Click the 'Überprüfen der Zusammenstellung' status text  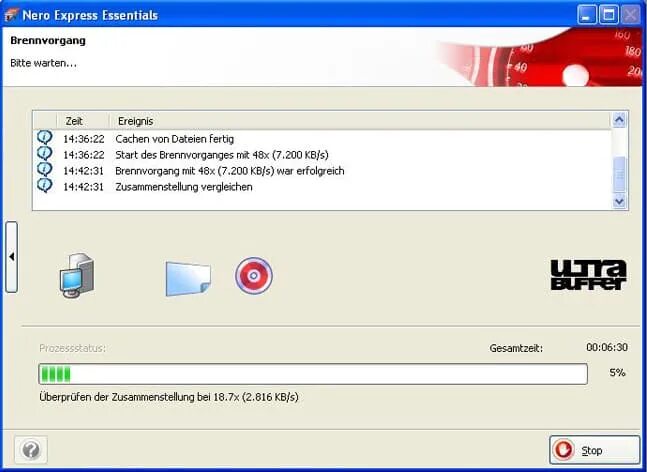169,397
